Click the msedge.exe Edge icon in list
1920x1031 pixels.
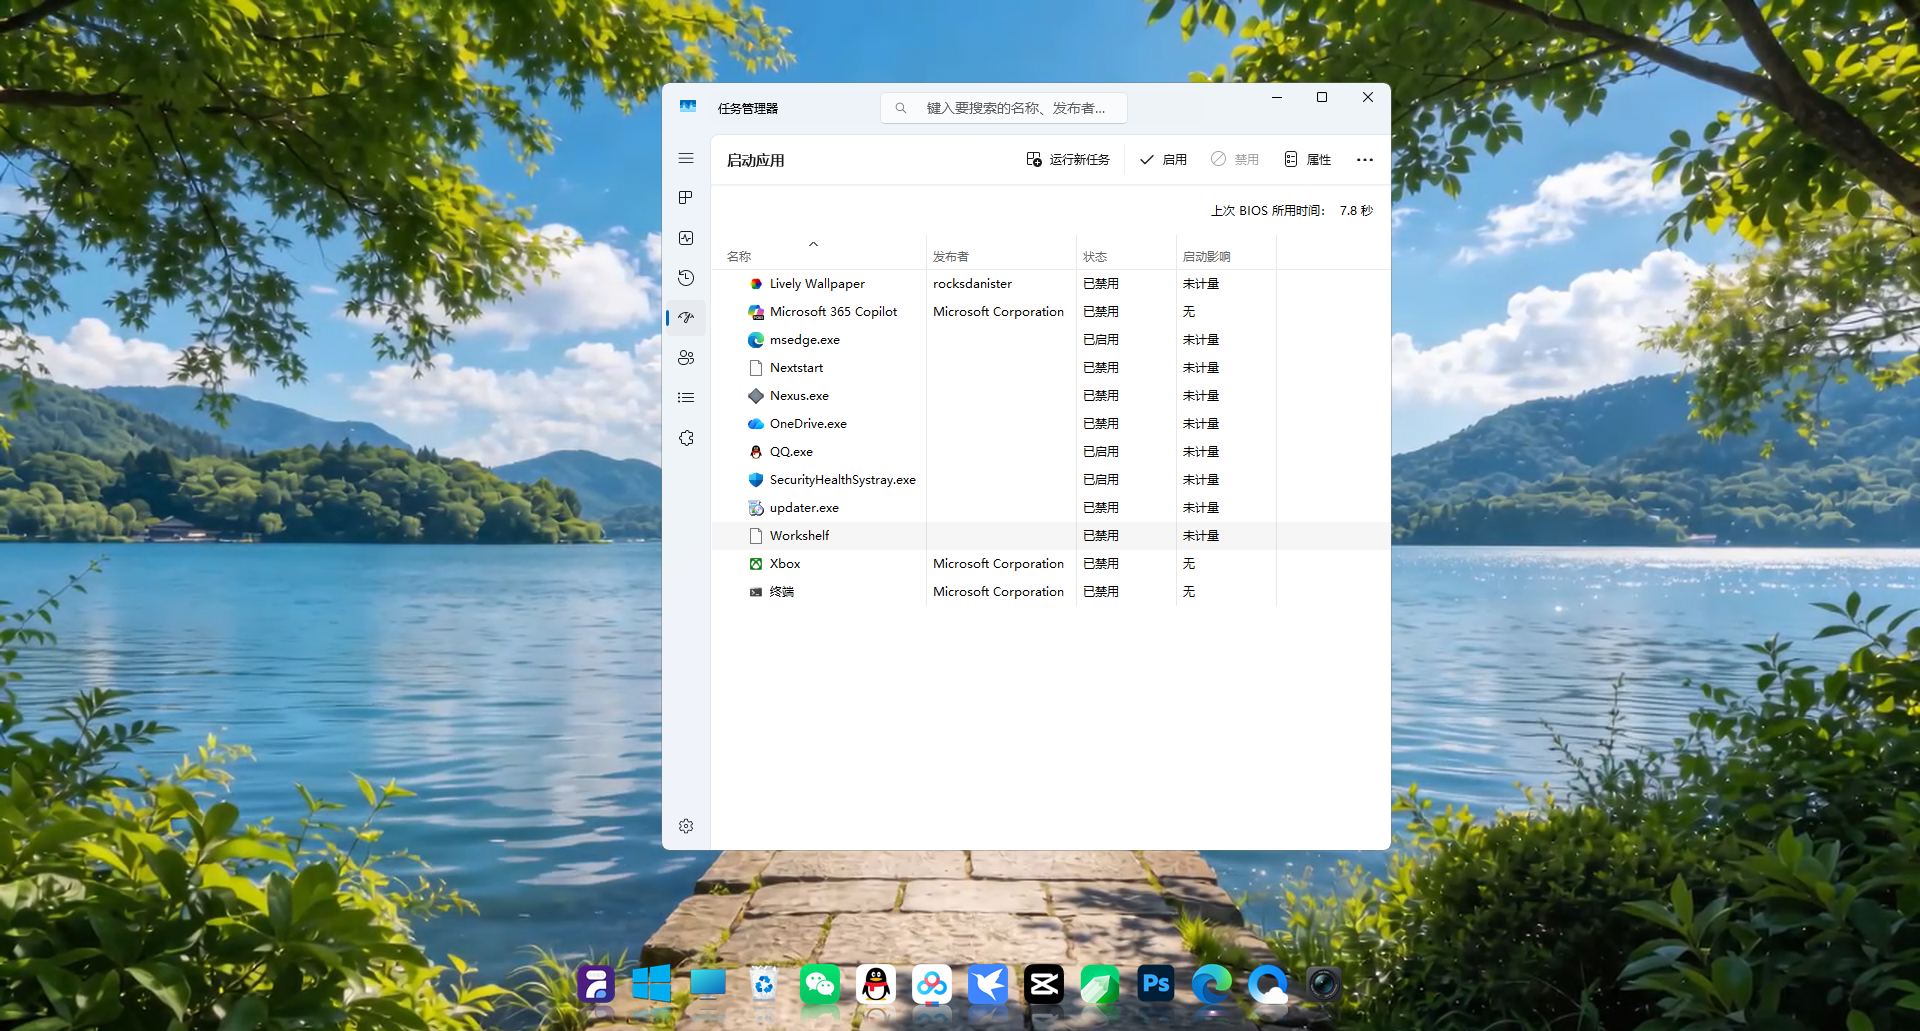(x=756, y=340)
